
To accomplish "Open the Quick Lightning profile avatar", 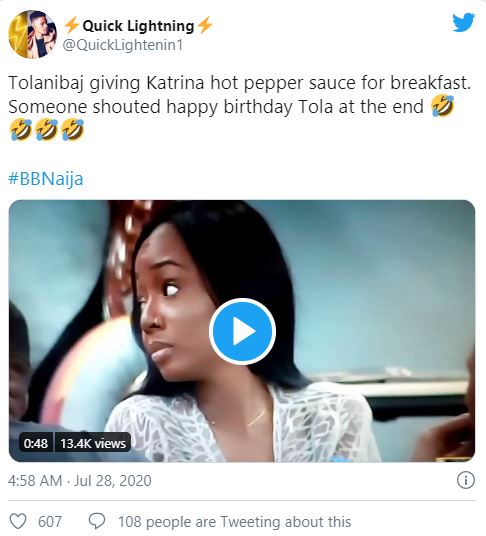I will tap(32, 34).
